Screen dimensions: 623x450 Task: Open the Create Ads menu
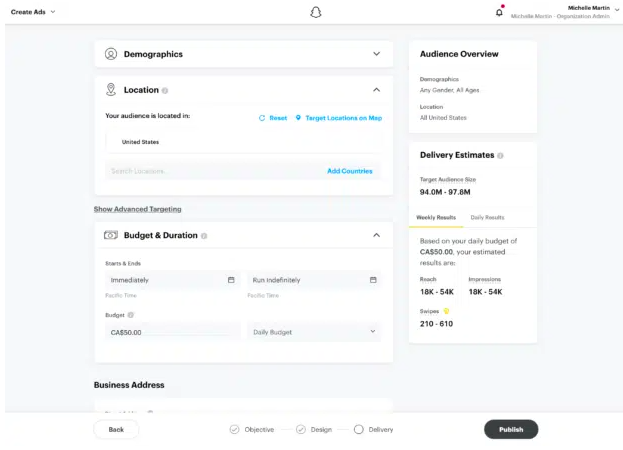[x=33, y=12]
